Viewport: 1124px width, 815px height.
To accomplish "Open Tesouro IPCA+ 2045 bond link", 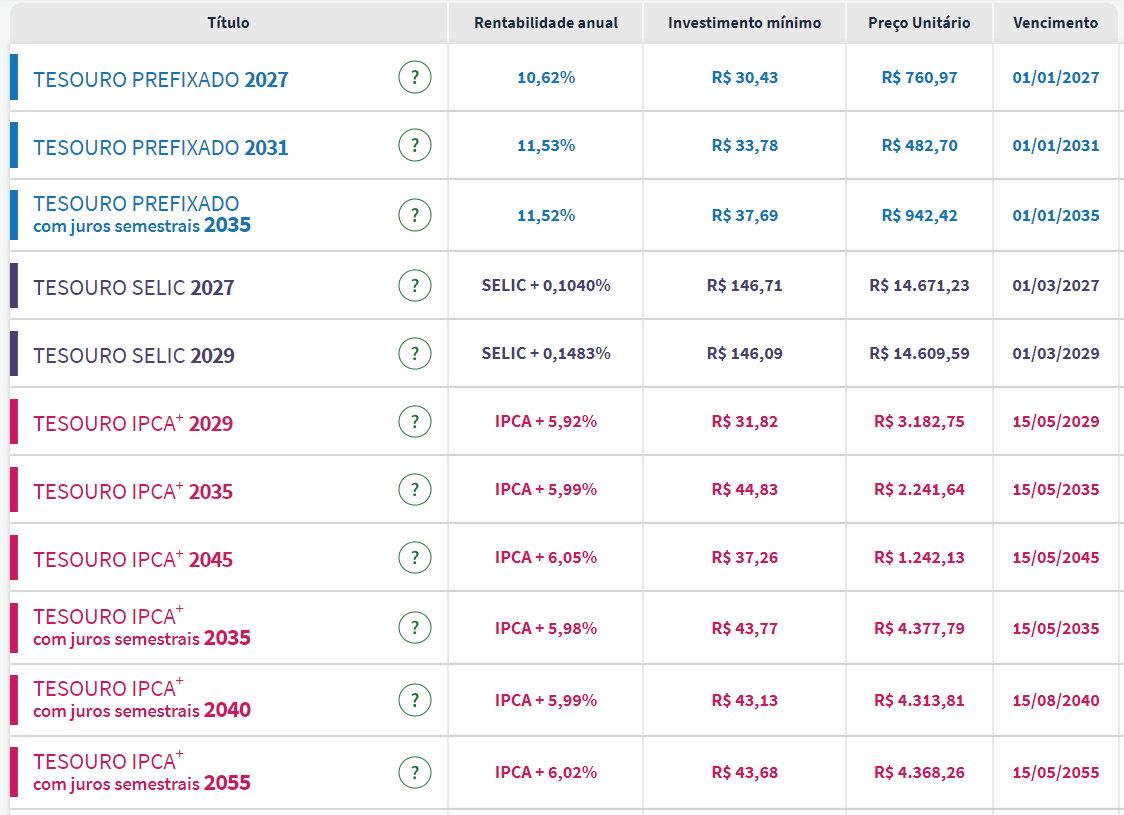I will 132,560.
